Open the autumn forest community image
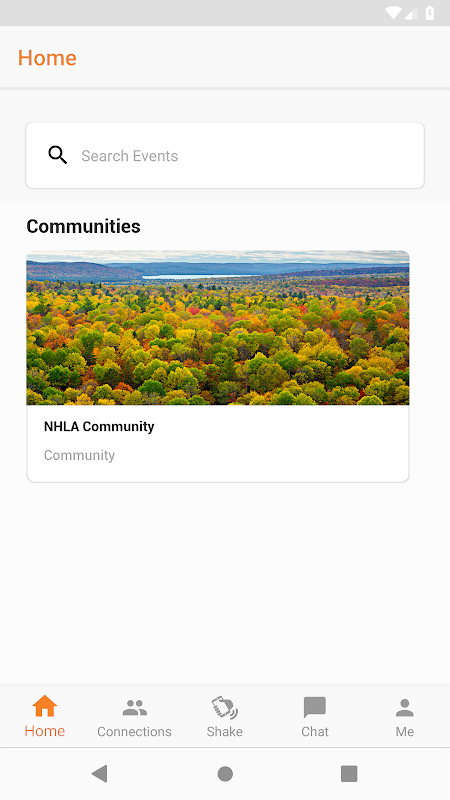 pyautogui.click(x=218, y=328)
